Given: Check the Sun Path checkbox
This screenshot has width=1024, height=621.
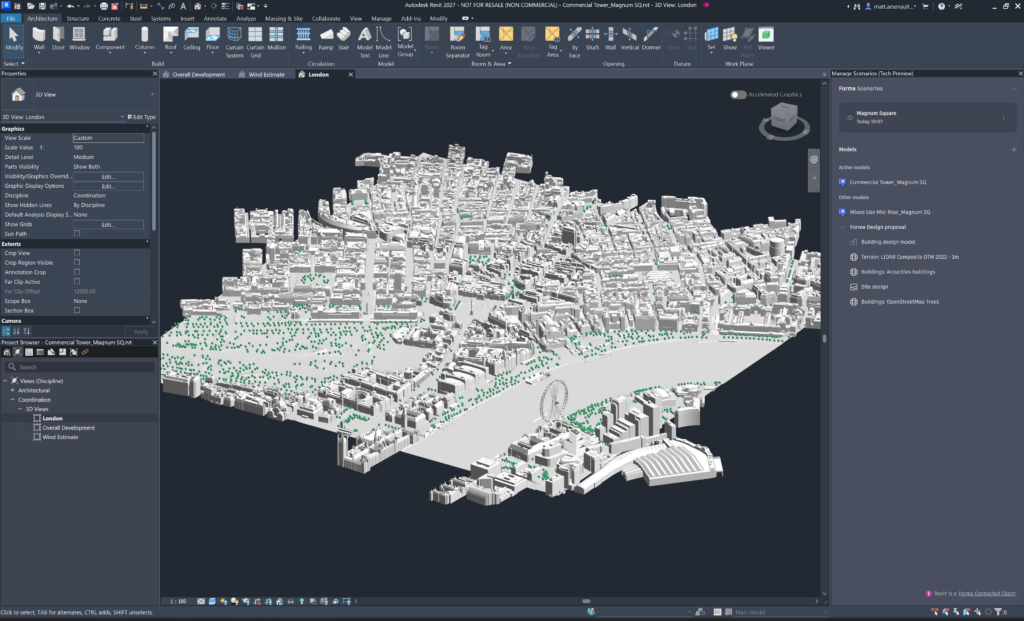Looking at the screenshot, I should [x=77, y=233].
